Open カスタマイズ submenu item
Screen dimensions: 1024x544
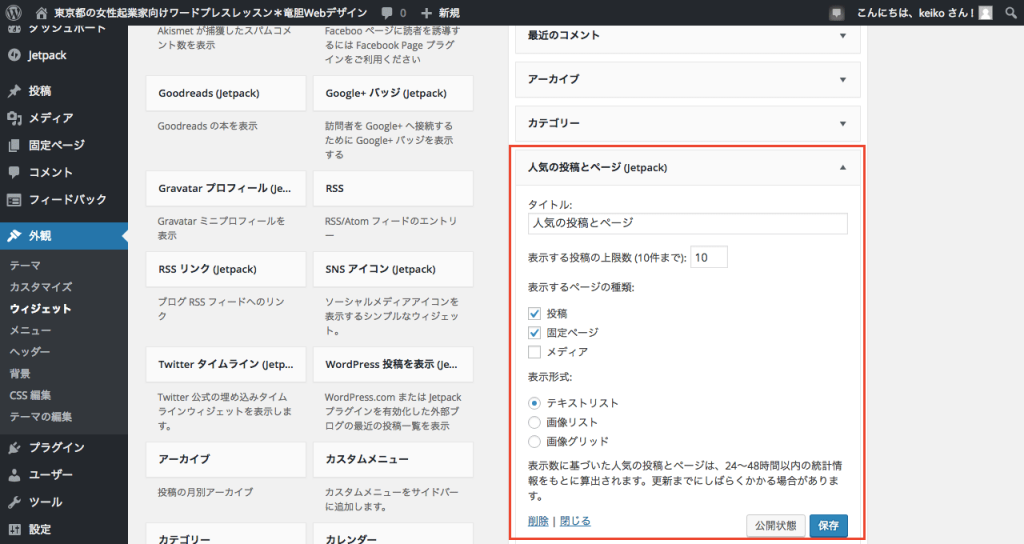pyautogui.click(x=40, y=287)
